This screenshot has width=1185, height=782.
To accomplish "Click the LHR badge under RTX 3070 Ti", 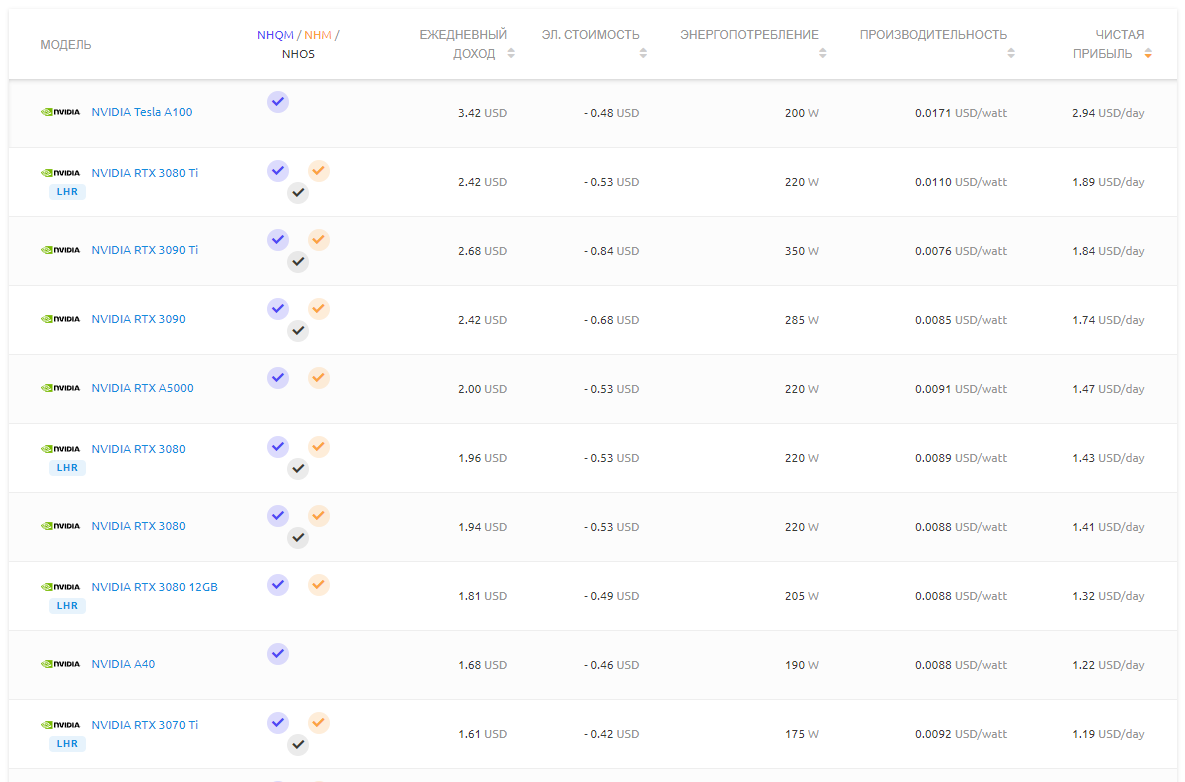I will tap(67, 744).
